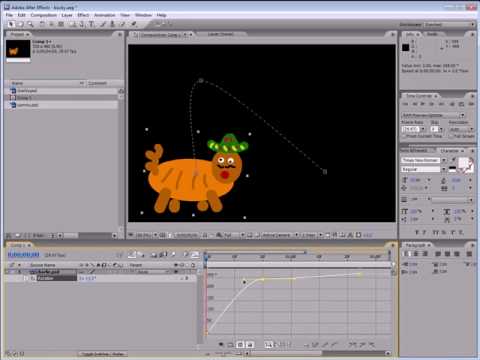480x360 pixels.
Task: Select the end keyframe of motion path
Action: click(325, 172)
